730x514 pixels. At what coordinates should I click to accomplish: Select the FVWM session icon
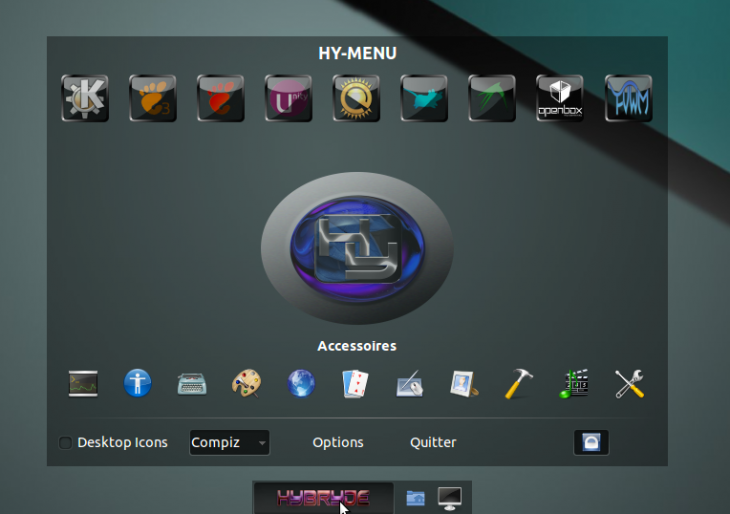pos(628,98)
